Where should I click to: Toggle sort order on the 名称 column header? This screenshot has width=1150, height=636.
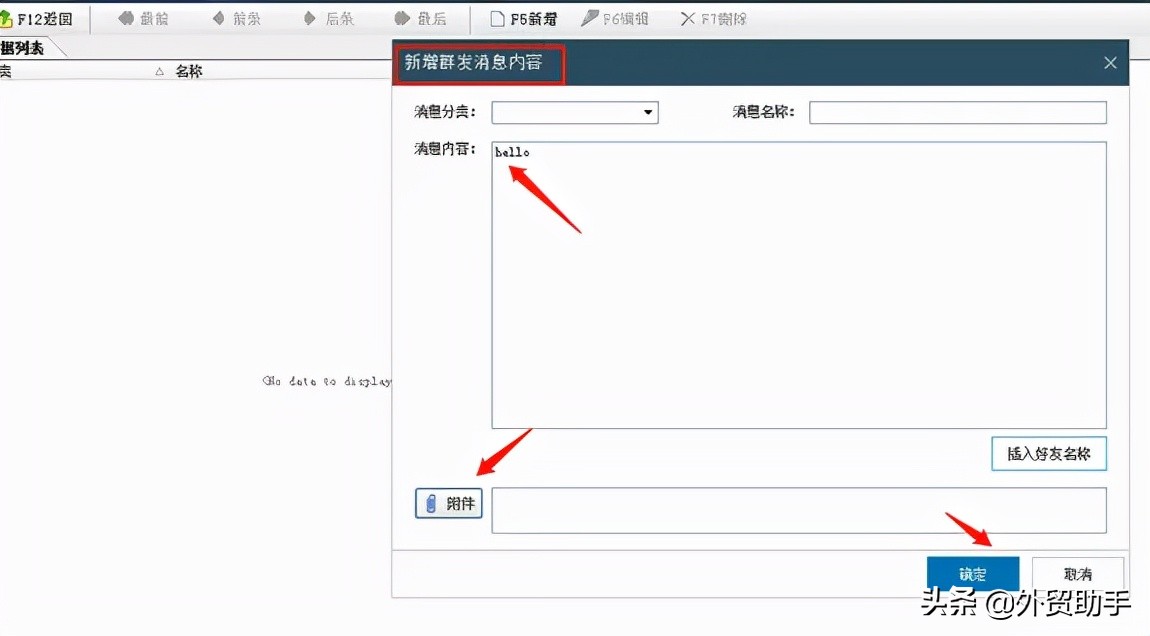(x=188, y=70)
